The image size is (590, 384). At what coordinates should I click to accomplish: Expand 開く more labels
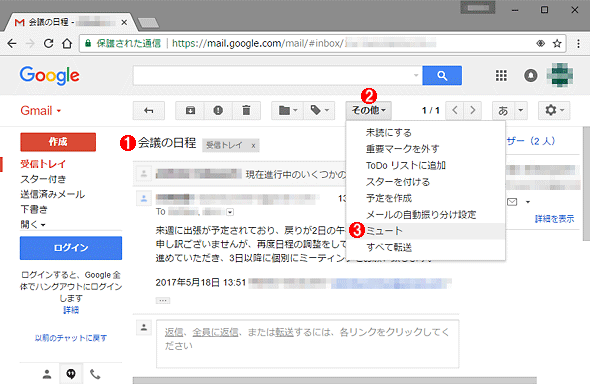[33, 225]
